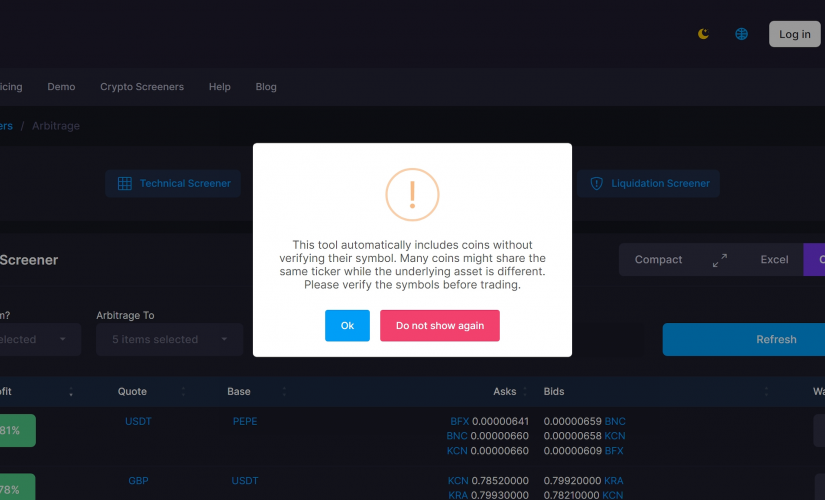
Task: Export the table with Excel
Action: coord(774,260)
